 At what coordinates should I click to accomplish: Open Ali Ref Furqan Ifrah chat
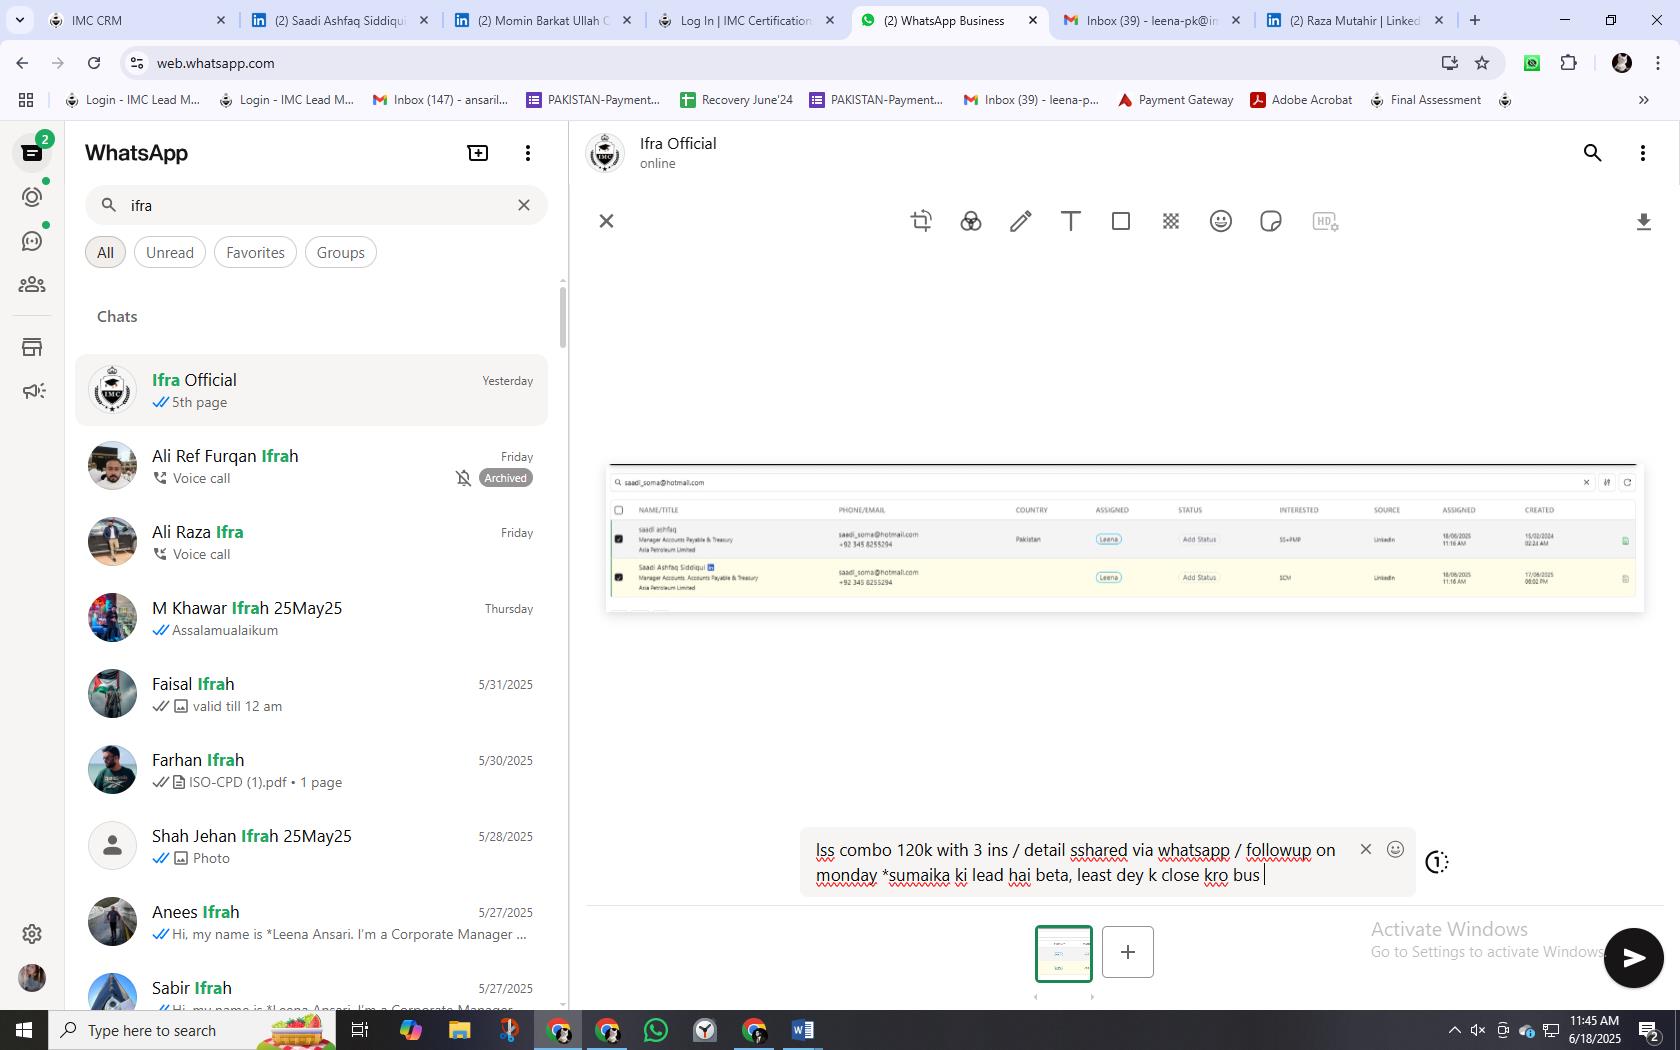[x=312, y=466]
